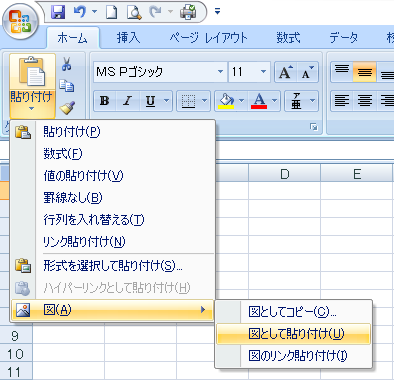Undo the last action

[x=80, y=12]
